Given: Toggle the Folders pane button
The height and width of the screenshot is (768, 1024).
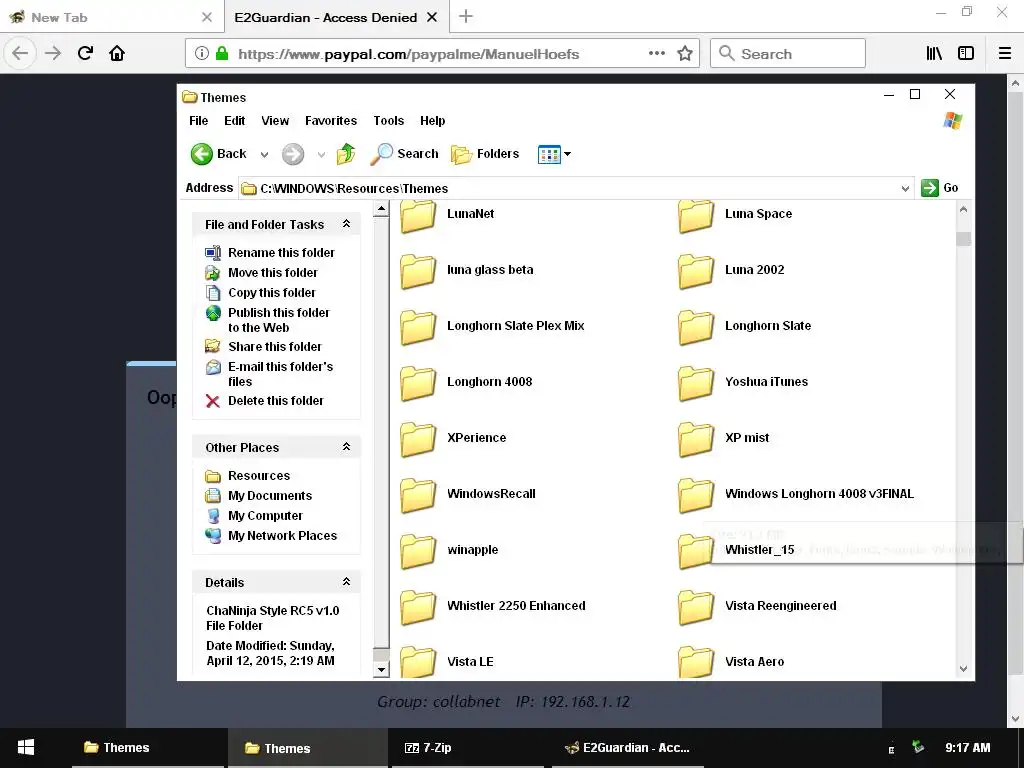Looking at the screenshot, I should tap(485, 154).
